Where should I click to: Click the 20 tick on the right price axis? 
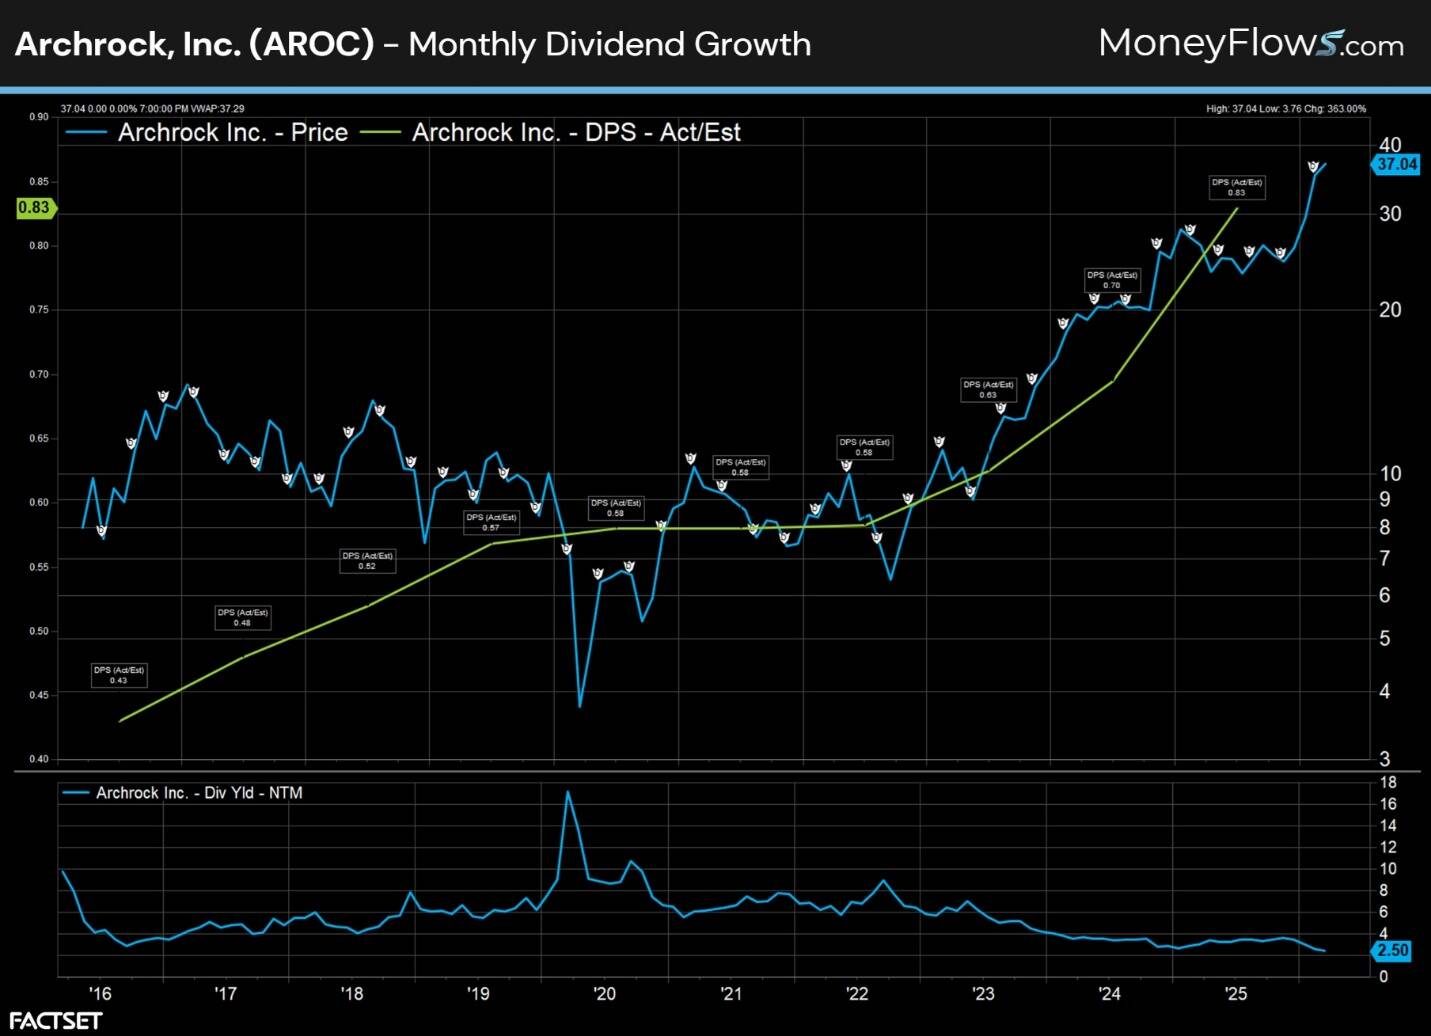pos(1390,310)
